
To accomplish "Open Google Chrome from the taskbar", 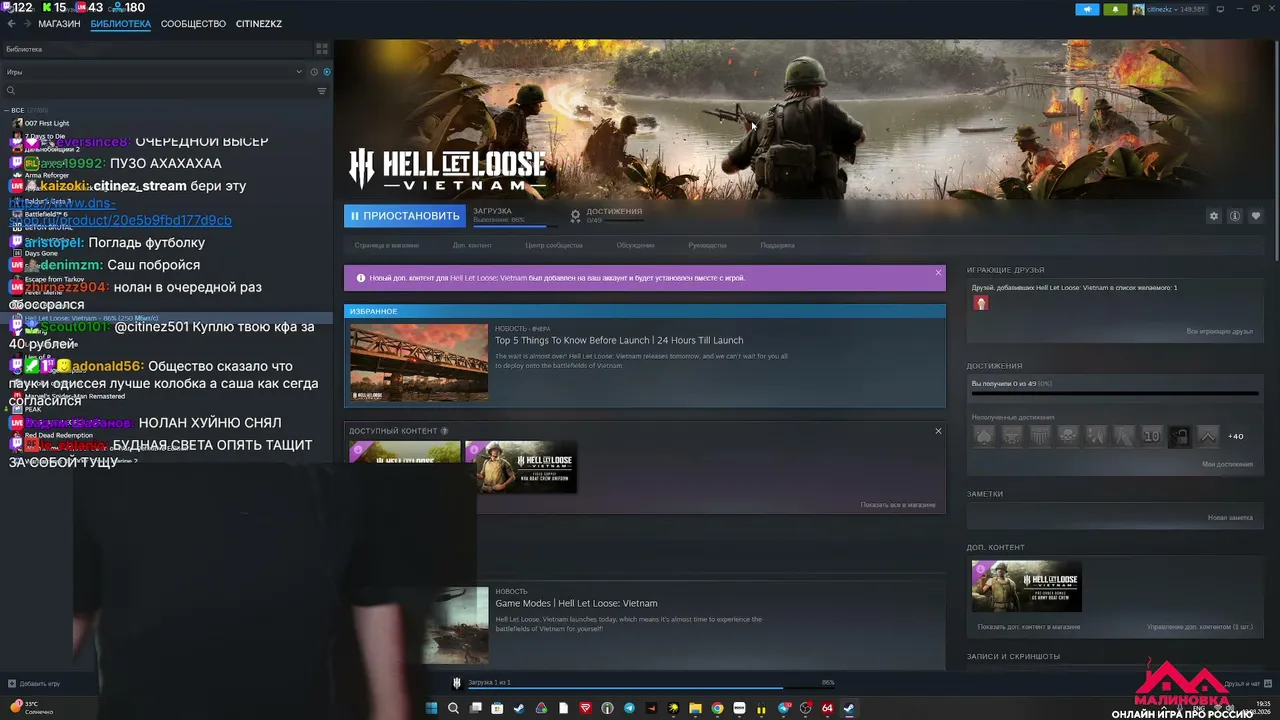I will [x=717, y=708].
